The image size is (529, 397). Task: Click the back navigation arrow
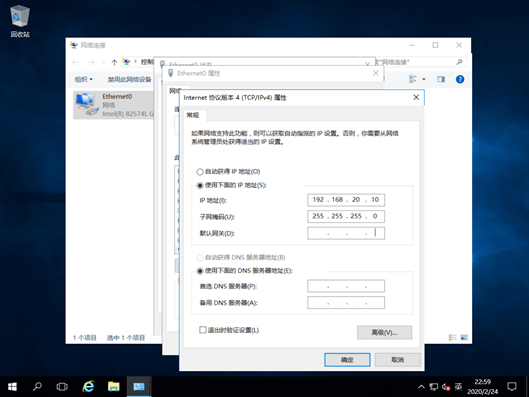tap(76, 62)
